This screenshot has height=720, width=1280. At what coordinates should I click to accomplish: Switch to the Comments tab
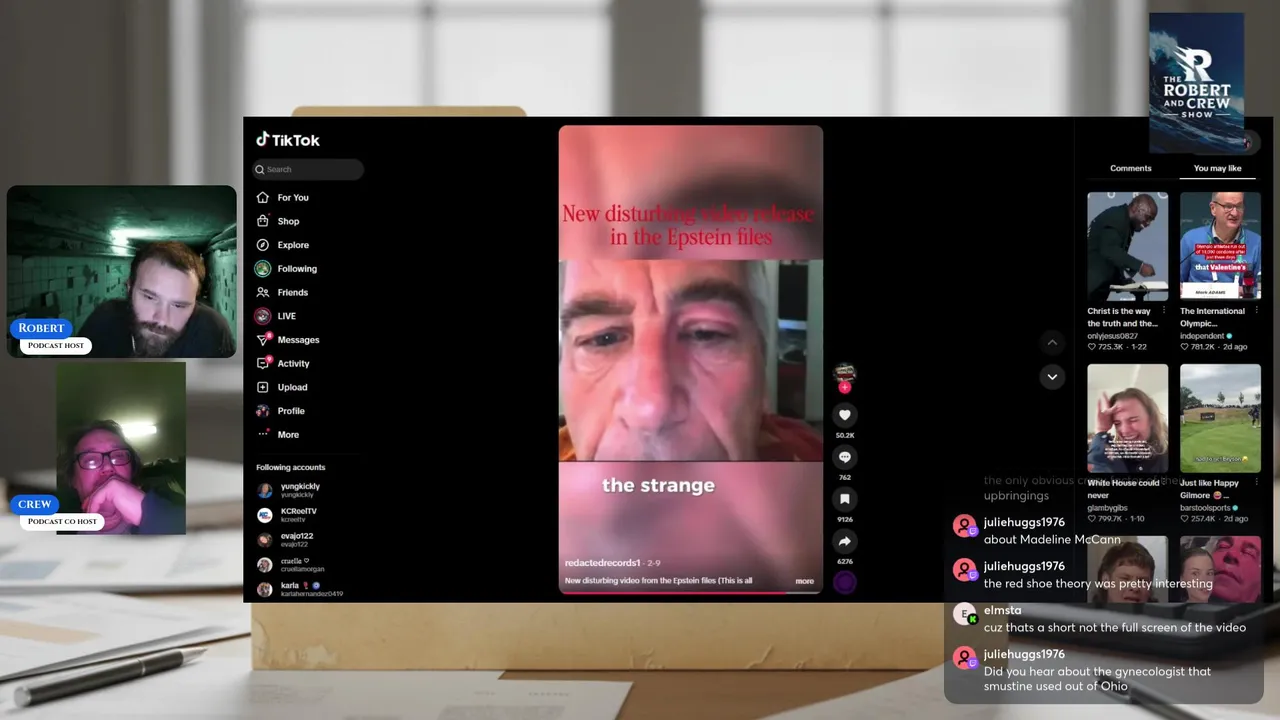click(1131, 168)
